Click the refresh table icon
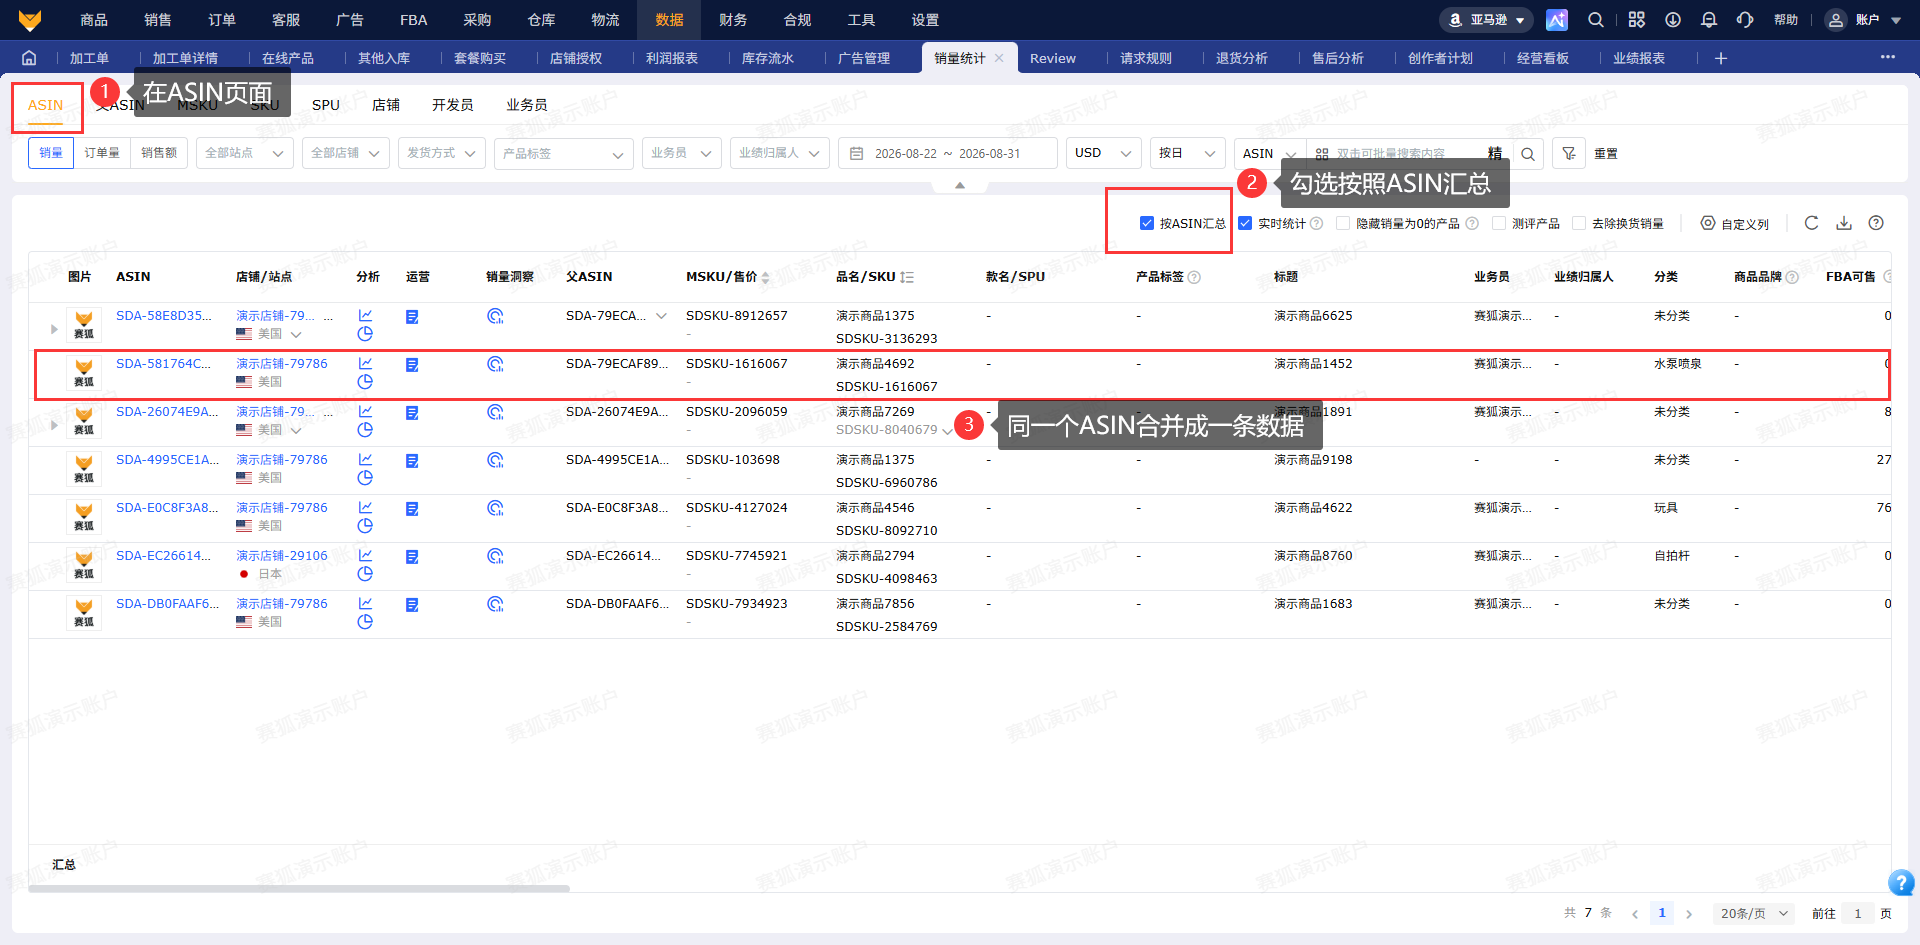This screenshot has height=945, width=1920. (1811, 223)
